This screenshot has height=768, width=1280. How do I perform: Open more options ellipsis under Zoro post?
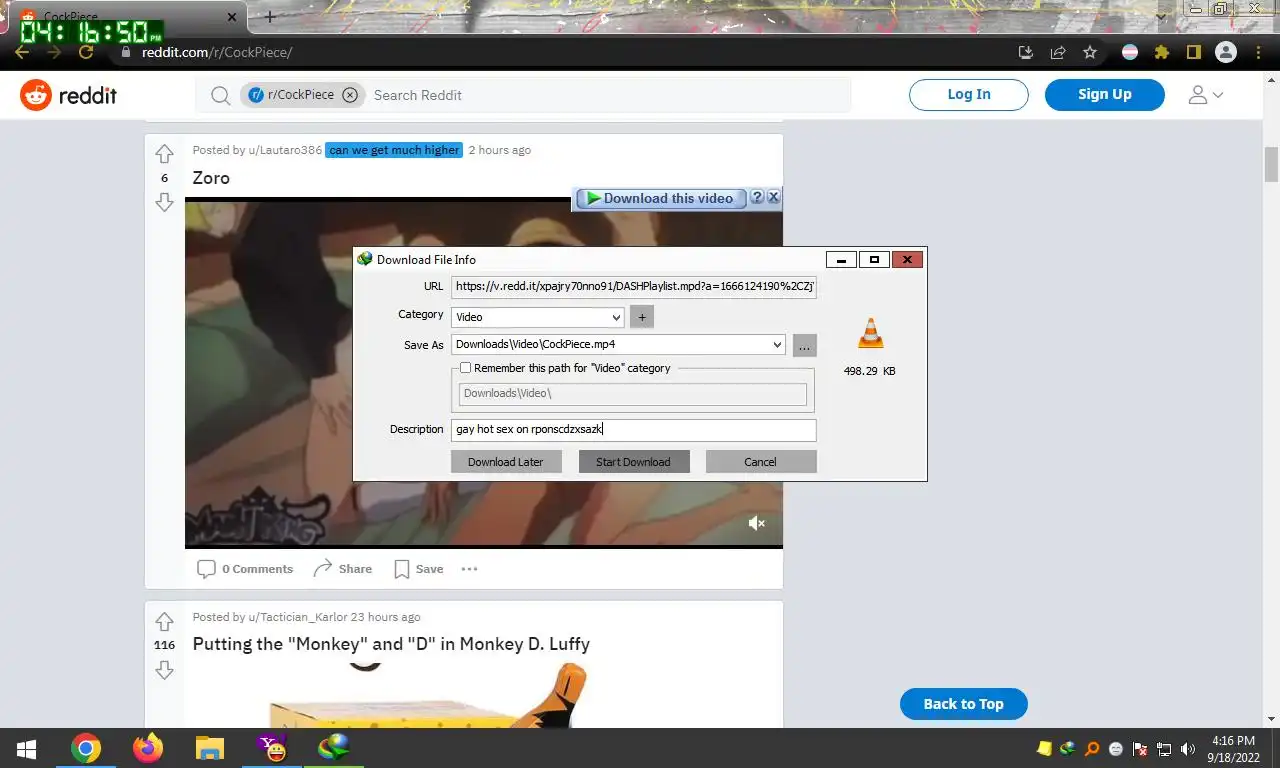(469, 569)
